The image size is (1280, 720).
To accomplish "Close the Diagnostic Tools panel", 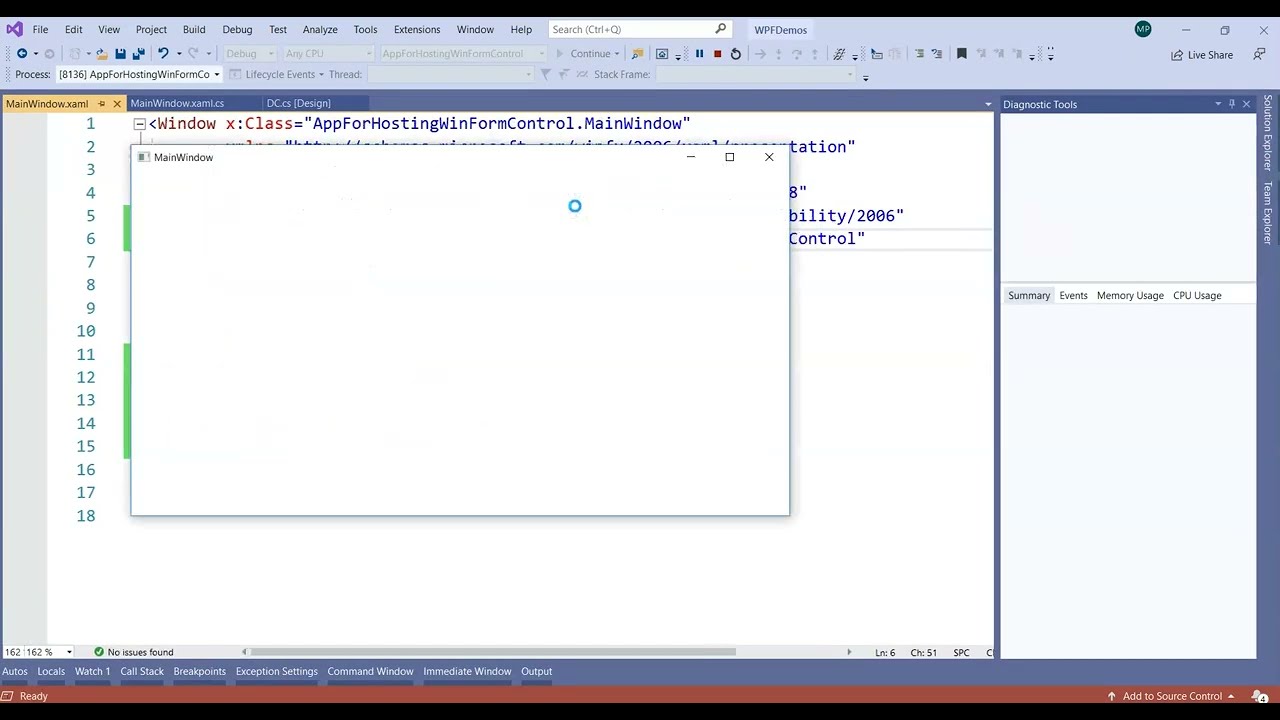I will [x=1246, y=104].
